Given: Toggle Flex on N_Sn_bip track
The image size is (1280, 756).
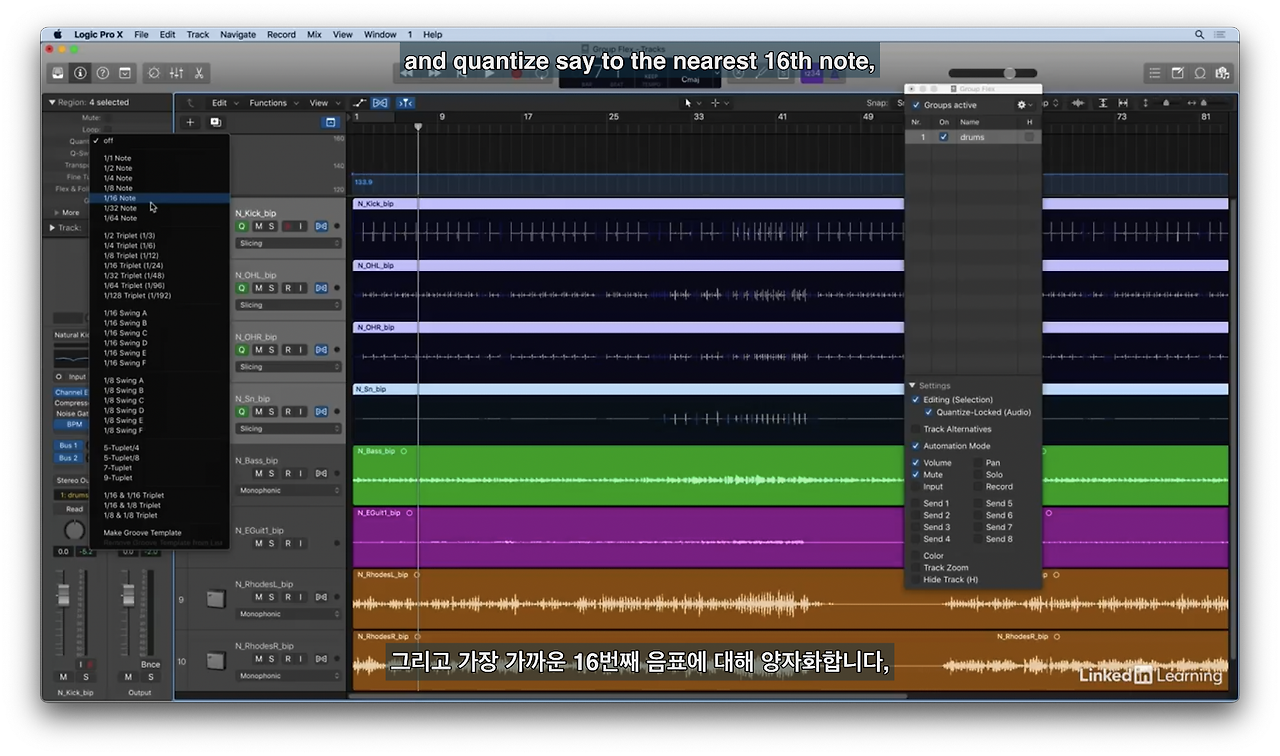Looking at the screenshot, I should click(321, 412).
